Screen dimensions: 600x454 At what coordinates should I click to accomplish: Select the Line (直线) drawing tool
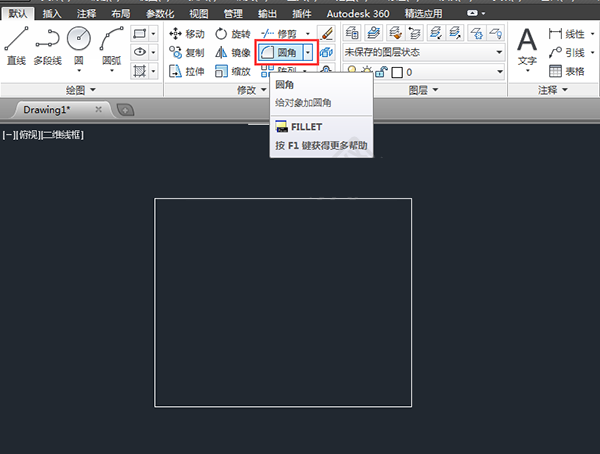coord(16,46)
